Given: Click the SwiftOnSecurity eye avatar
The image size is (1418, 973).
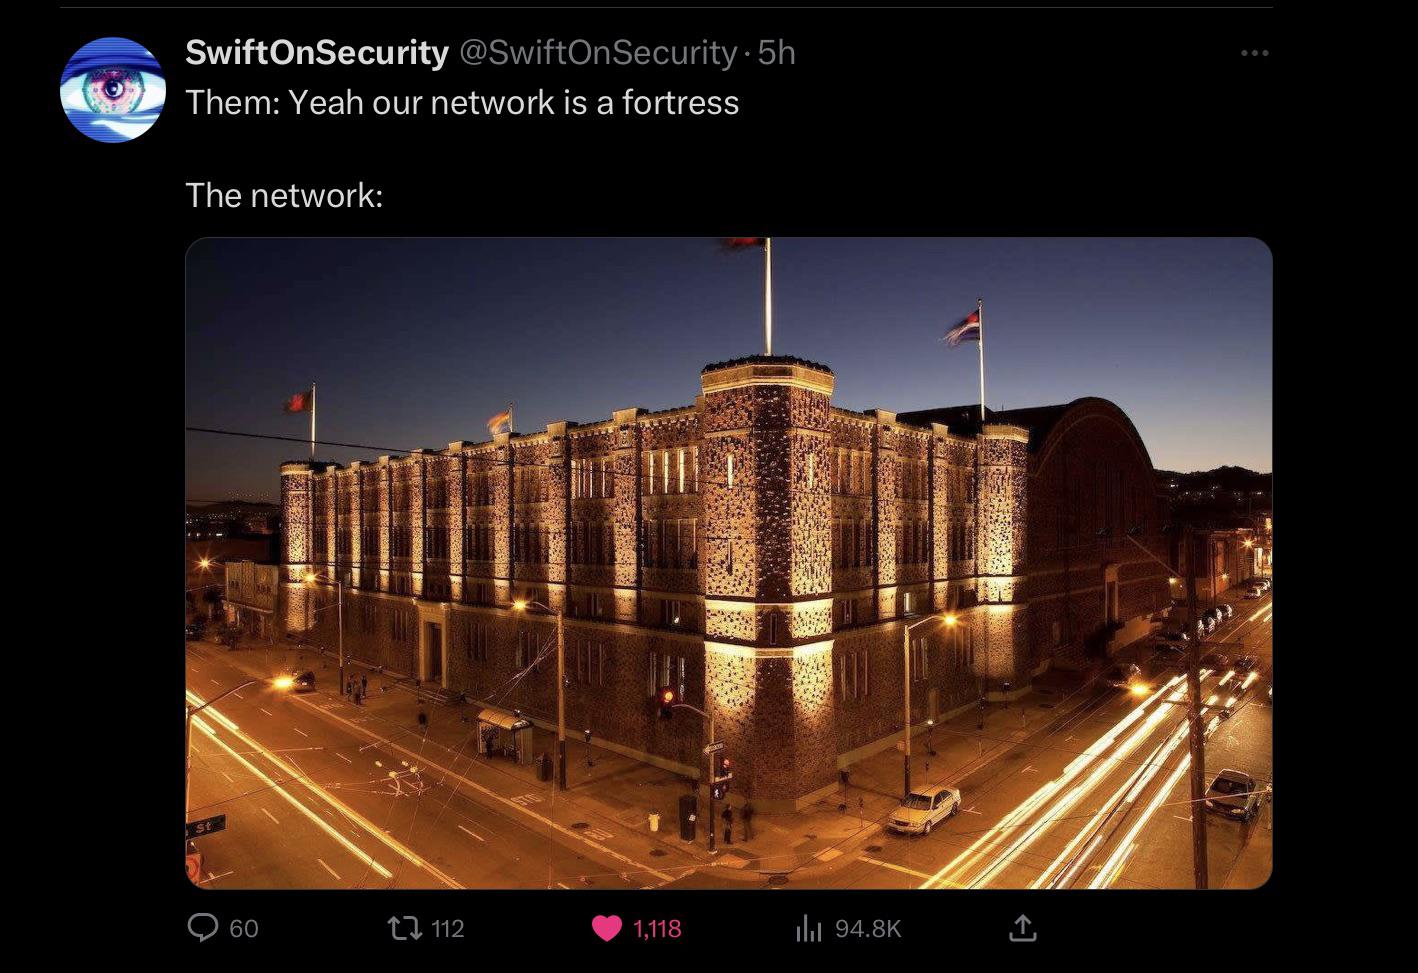Looking at the screenshot, I should (113, 90).
